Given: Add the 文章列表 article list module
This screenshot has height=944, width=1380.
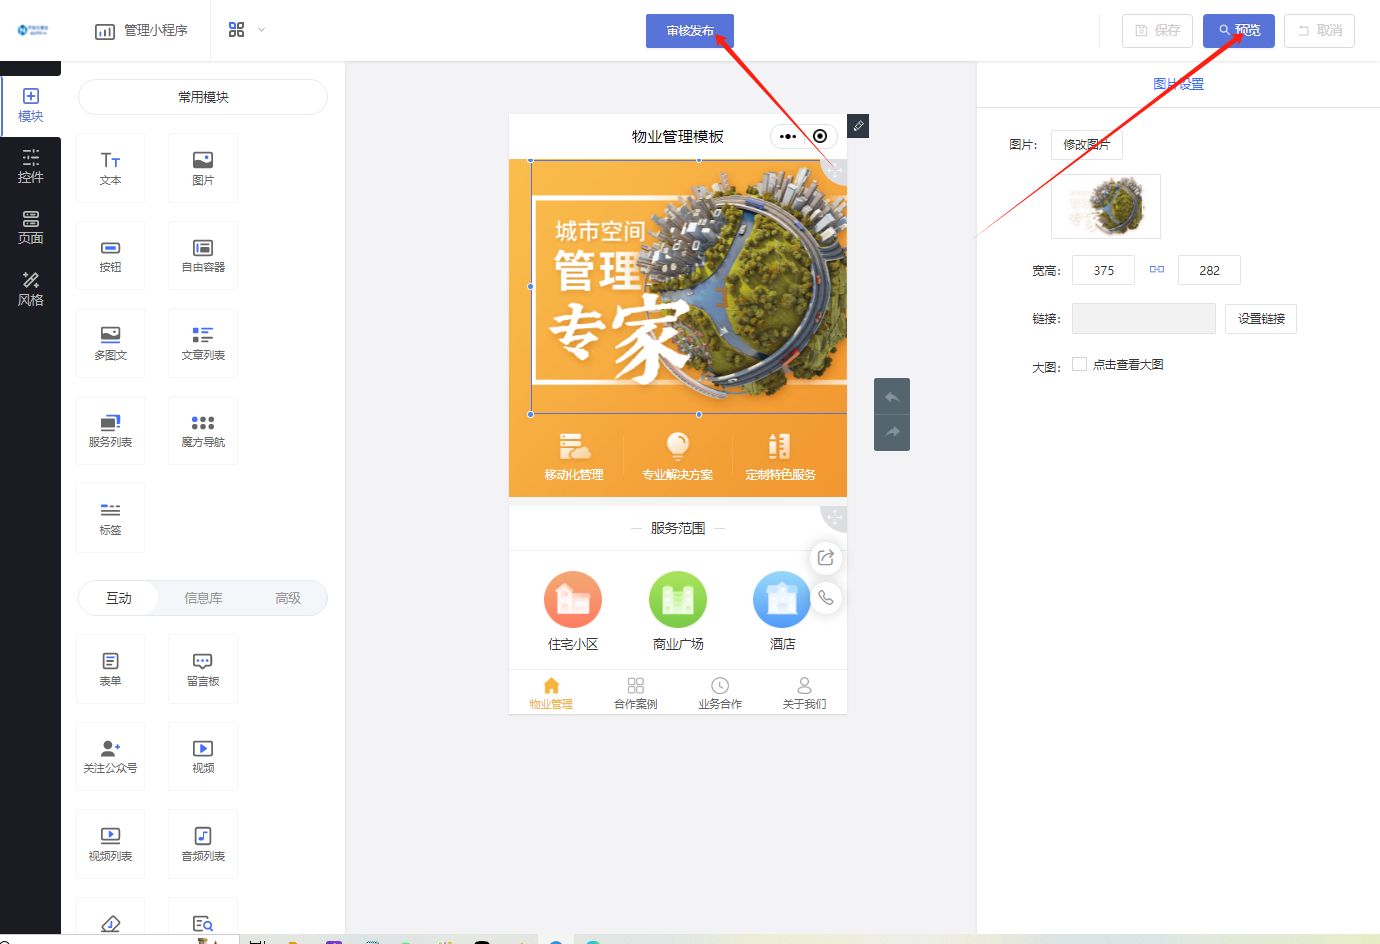Looking at the screenshot, I should [203, 343].
